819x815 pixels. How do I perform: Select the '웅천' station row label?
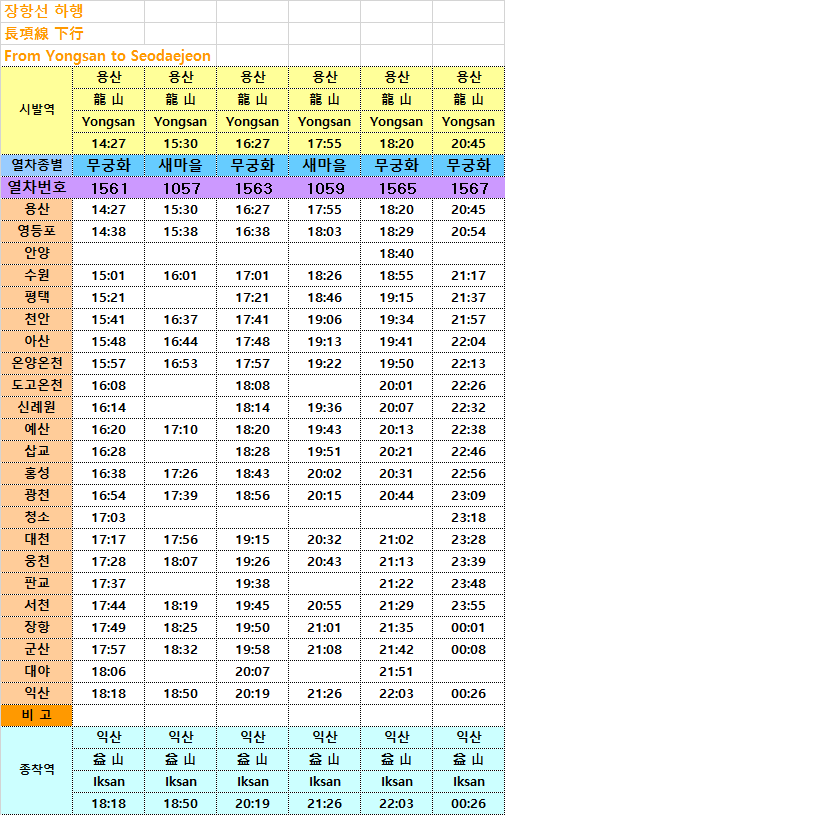click(x=37, y=561)
